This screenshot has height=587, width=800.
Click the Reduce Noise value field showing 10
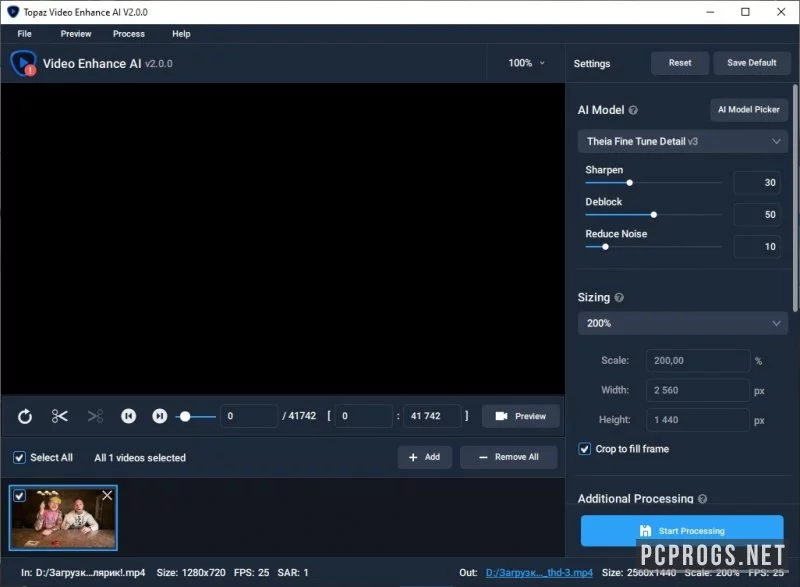point(757,247)
